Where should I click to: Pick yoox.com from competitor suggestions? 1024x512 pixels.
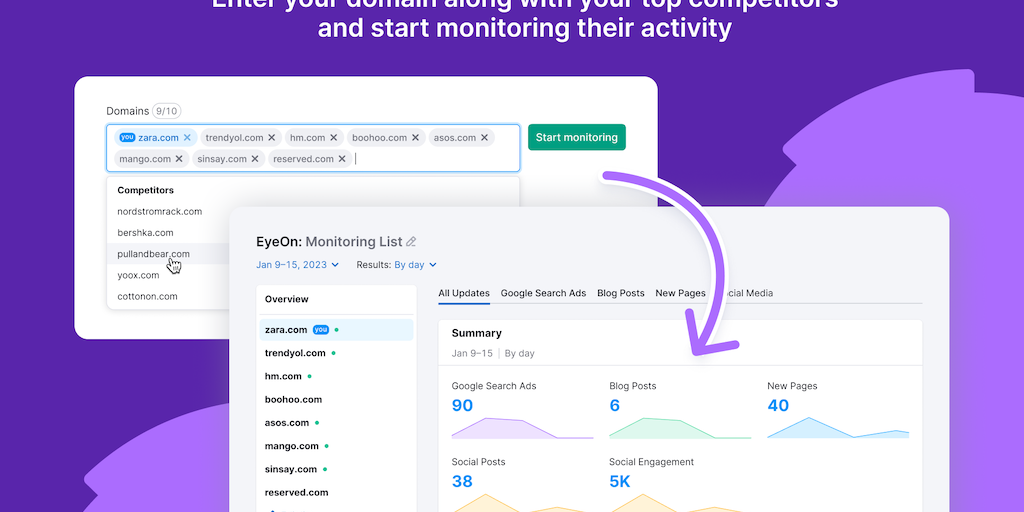tap(138, 275)
